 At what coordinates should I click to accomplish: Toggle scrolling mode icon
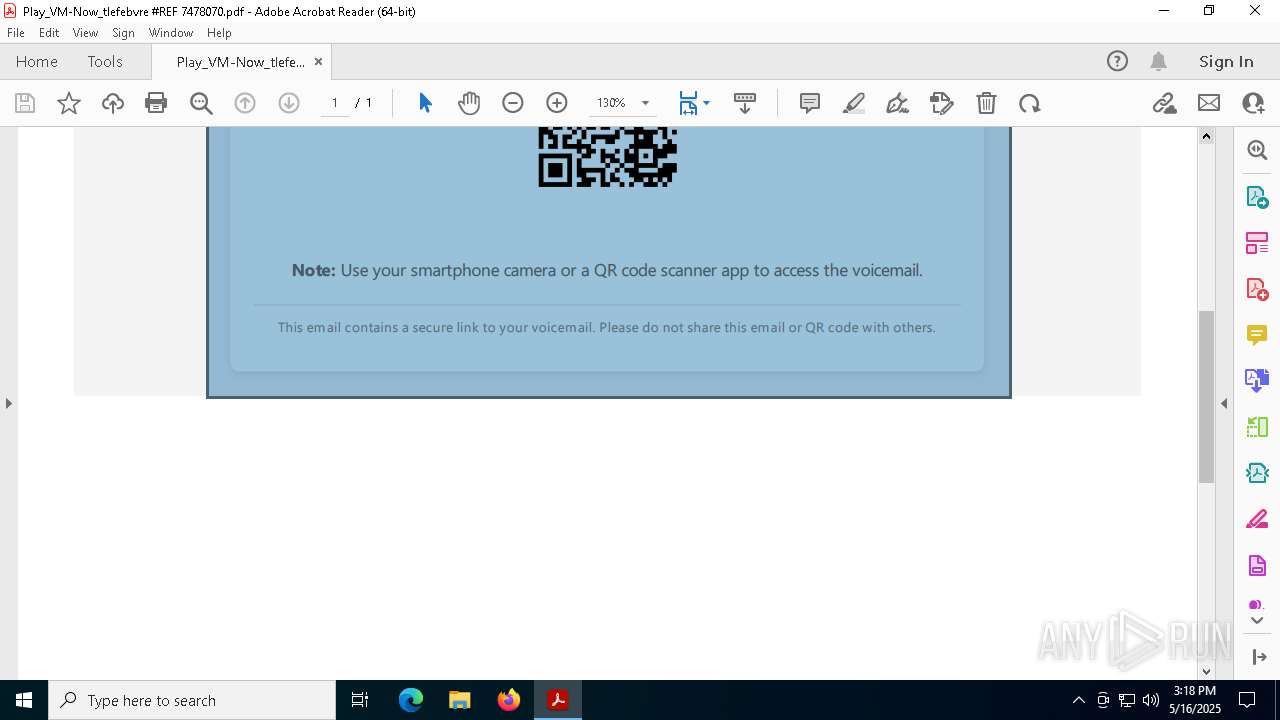click(x=745, y=103)
